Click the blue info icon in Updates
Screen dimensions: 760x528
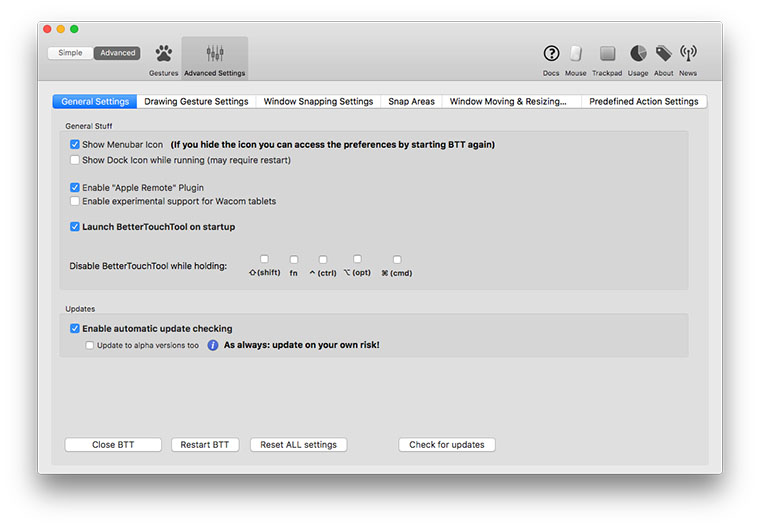pos(212,345)
